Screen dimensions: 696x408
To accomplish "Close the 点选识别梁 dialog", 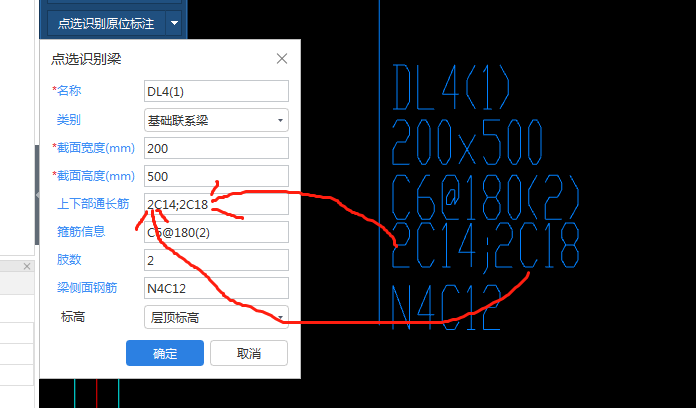I will 282,59.
